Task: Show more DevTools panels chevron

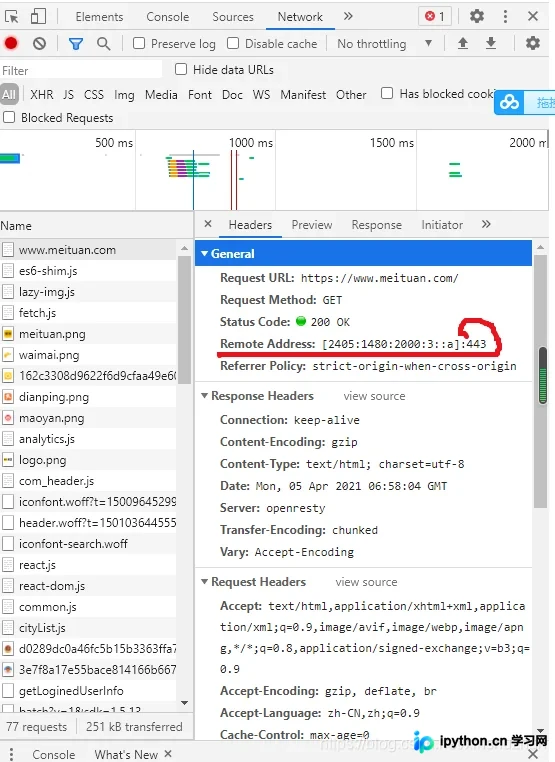Action: tap(348, 17)
